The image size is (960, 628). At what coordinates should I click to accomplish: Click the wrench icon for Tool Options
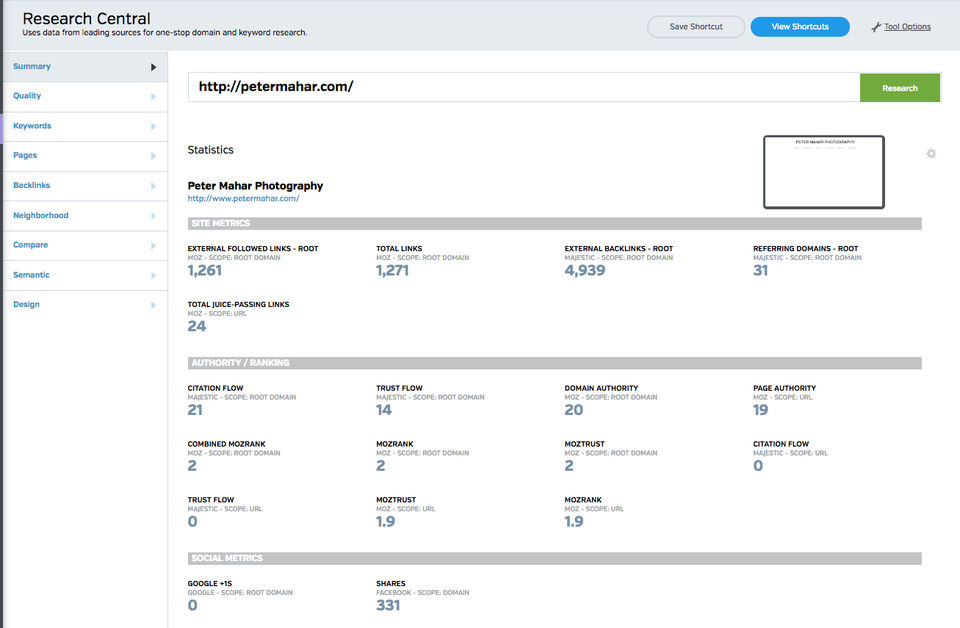point(876,27)
